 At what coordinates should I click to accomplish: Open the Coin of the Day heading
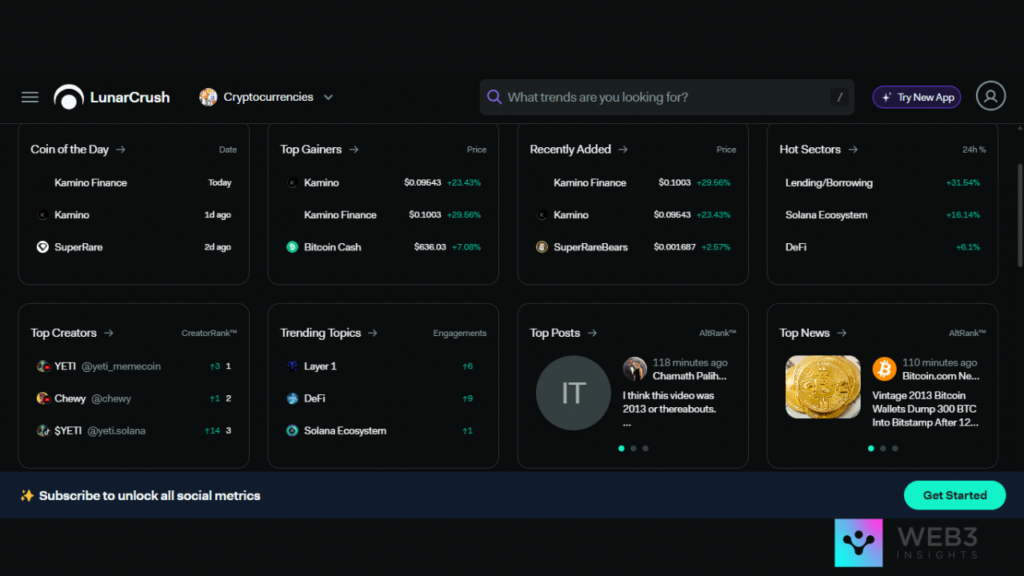pos(69,150)
